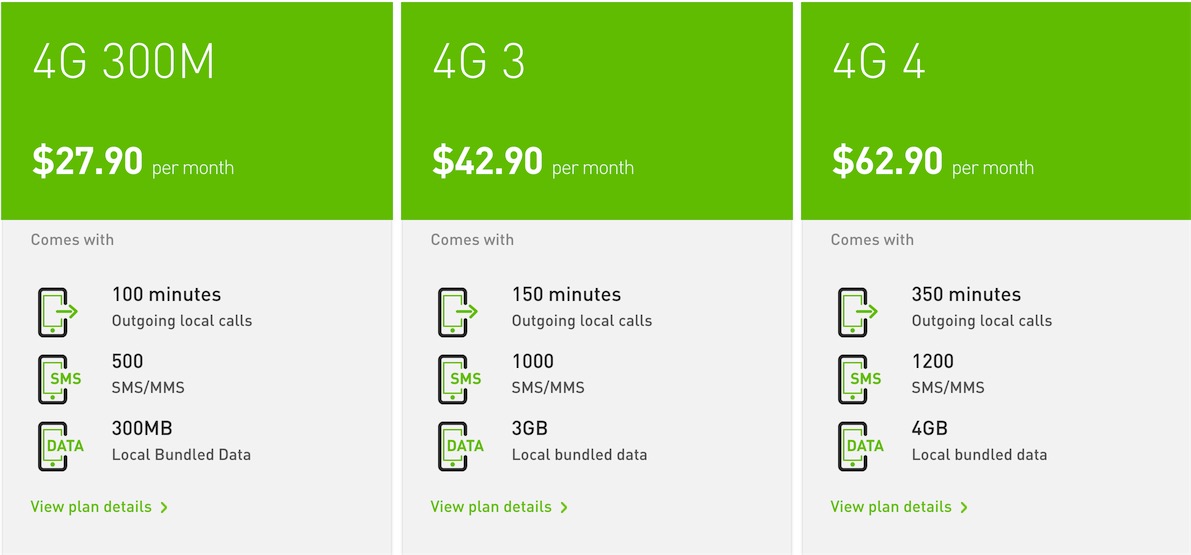Click the $27.90 per month price
Viewport: 1191px width, 555px height.
[132, 162]
